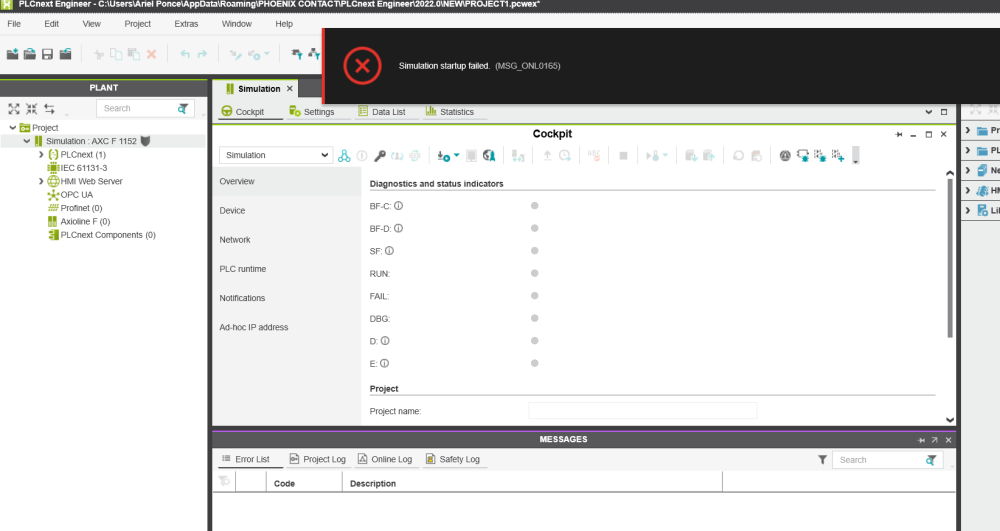Select PLC runtime in Cockpit sidebar

pos(243,269)
